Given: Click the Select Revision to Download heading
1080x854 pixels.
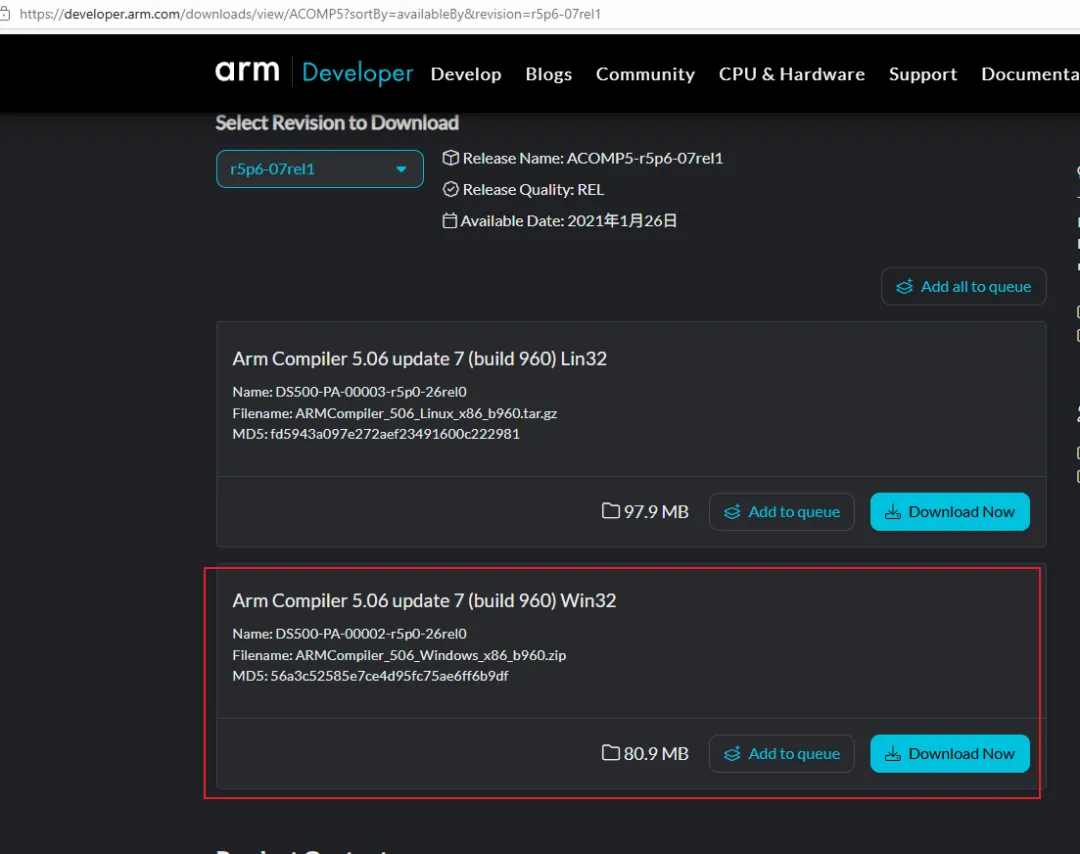Looking at the screenshot, I should (337, 123).
